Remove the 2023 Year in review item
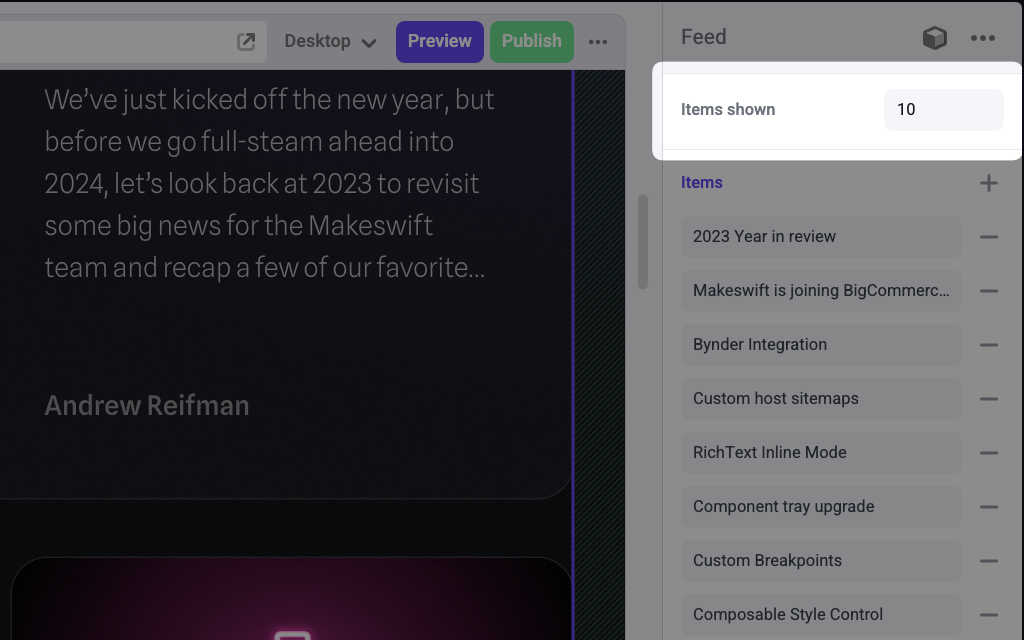Image resolution: width=1024 pixels, height=640 pixels. [989, 236]
